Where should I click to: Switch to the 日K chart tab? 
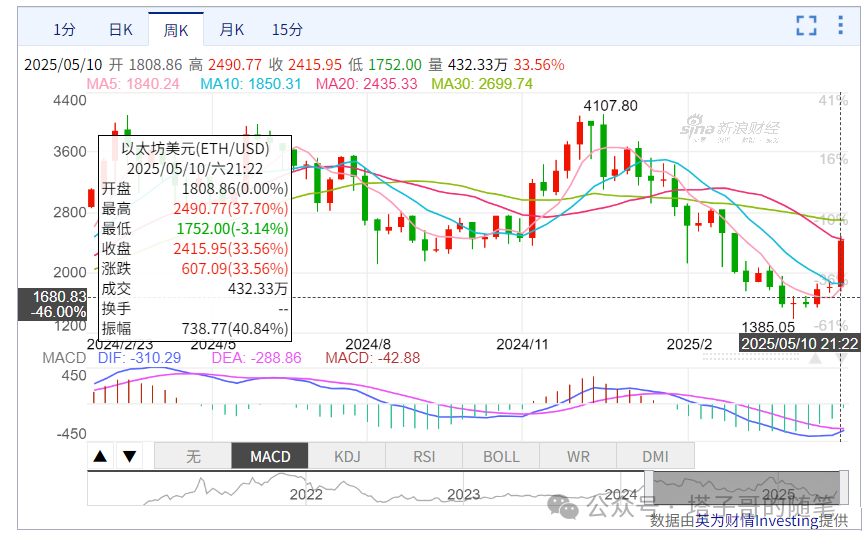[x=121, y=29]
